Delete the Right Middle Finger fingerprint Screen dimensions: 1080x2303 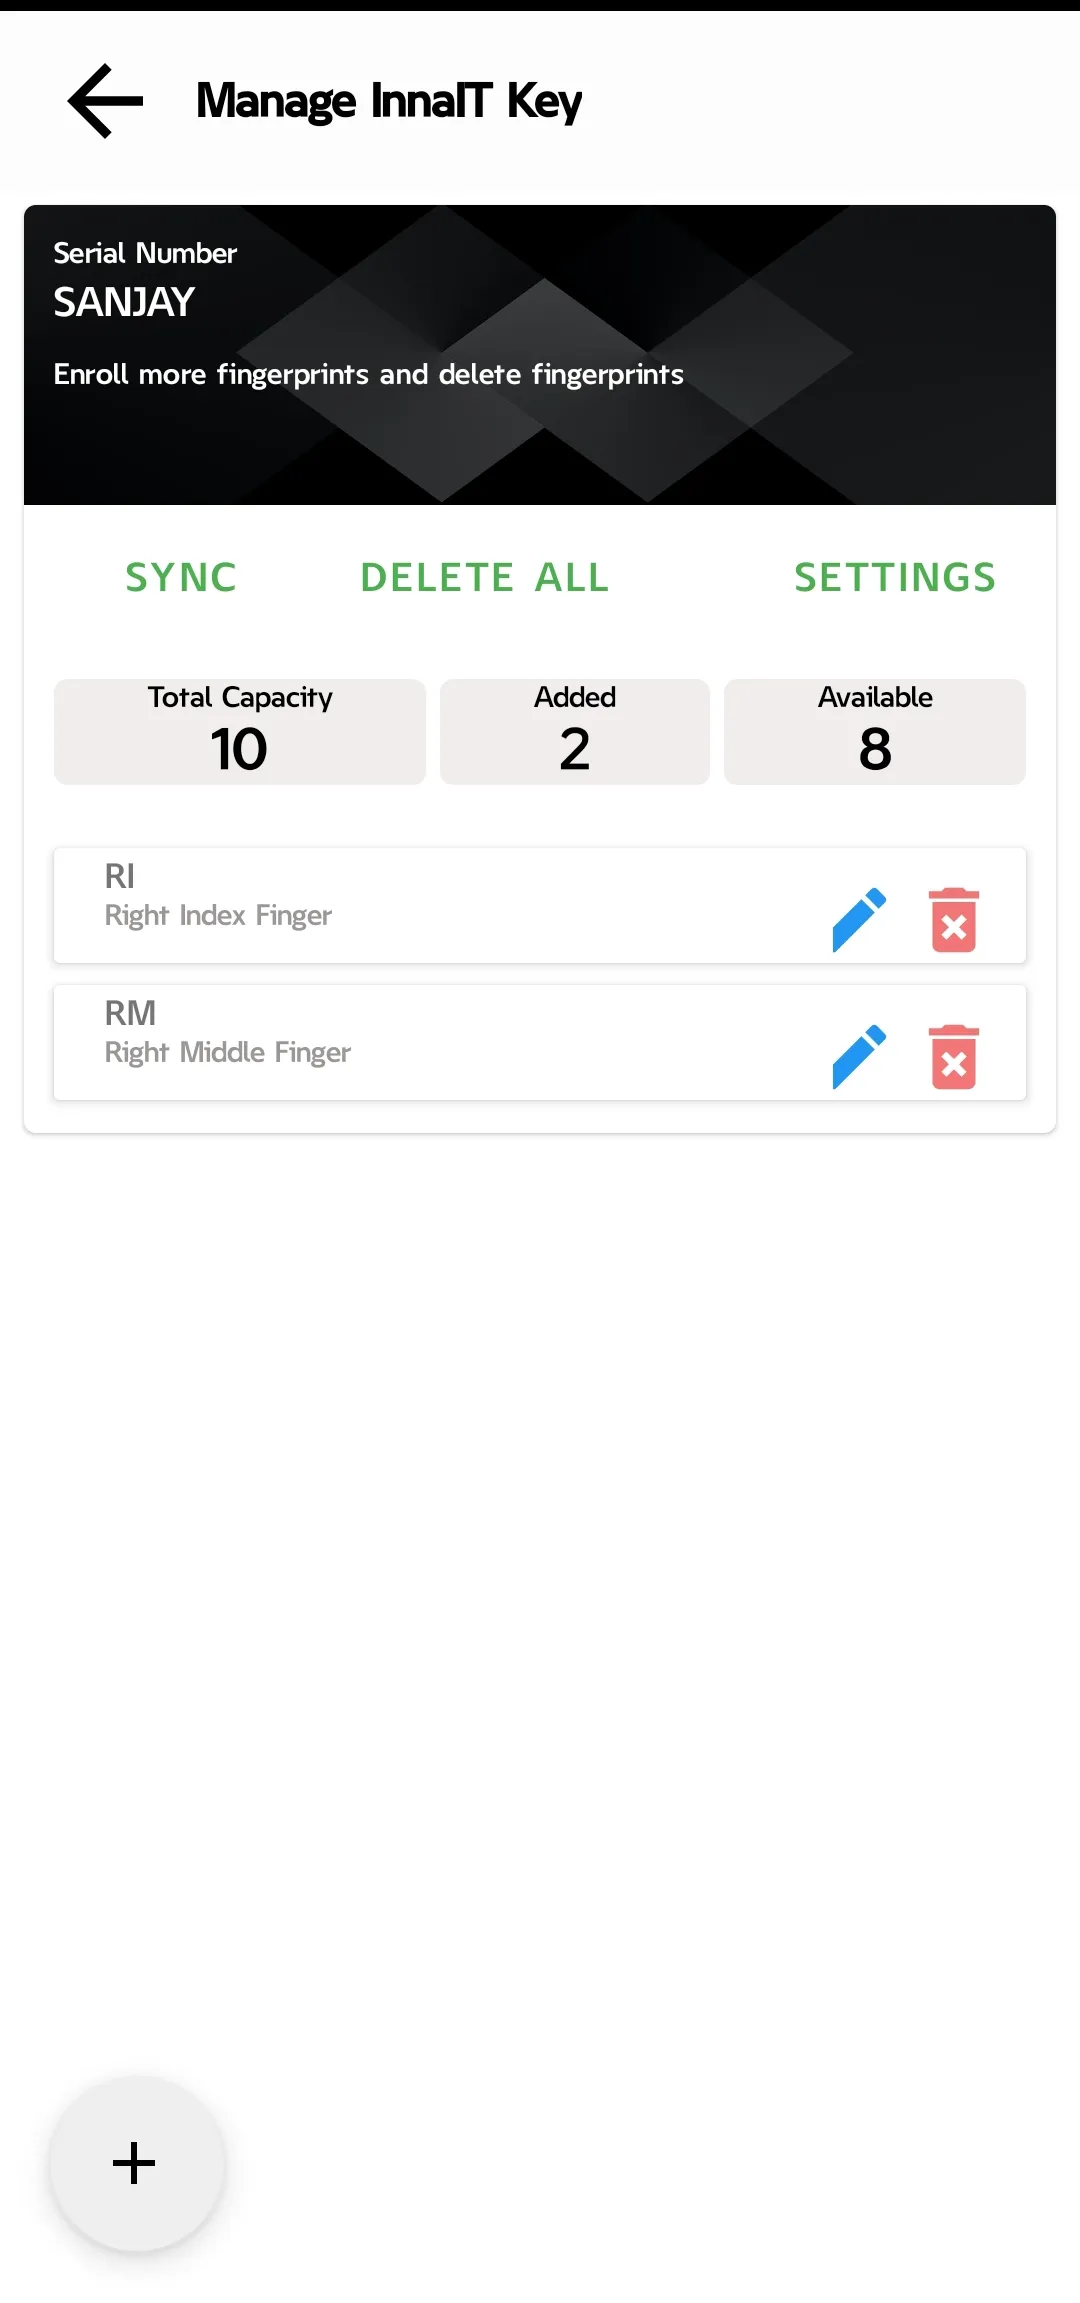coord(954,1056)
